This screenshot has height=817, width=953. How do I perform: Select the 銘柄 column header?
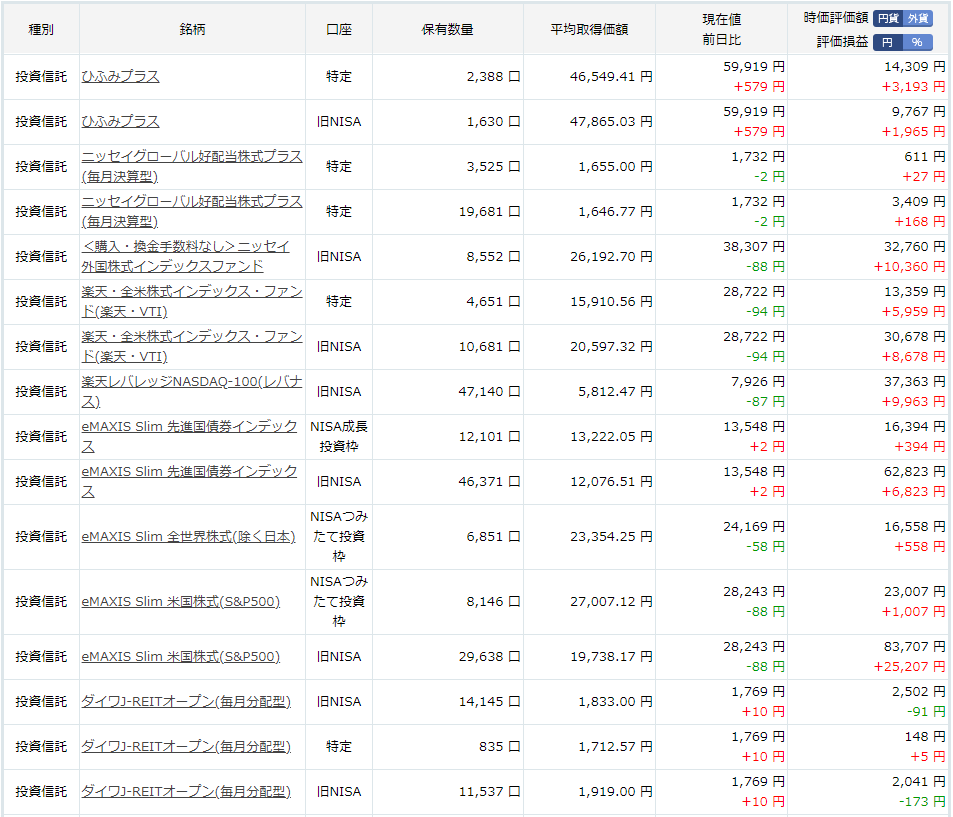(192, 29)
